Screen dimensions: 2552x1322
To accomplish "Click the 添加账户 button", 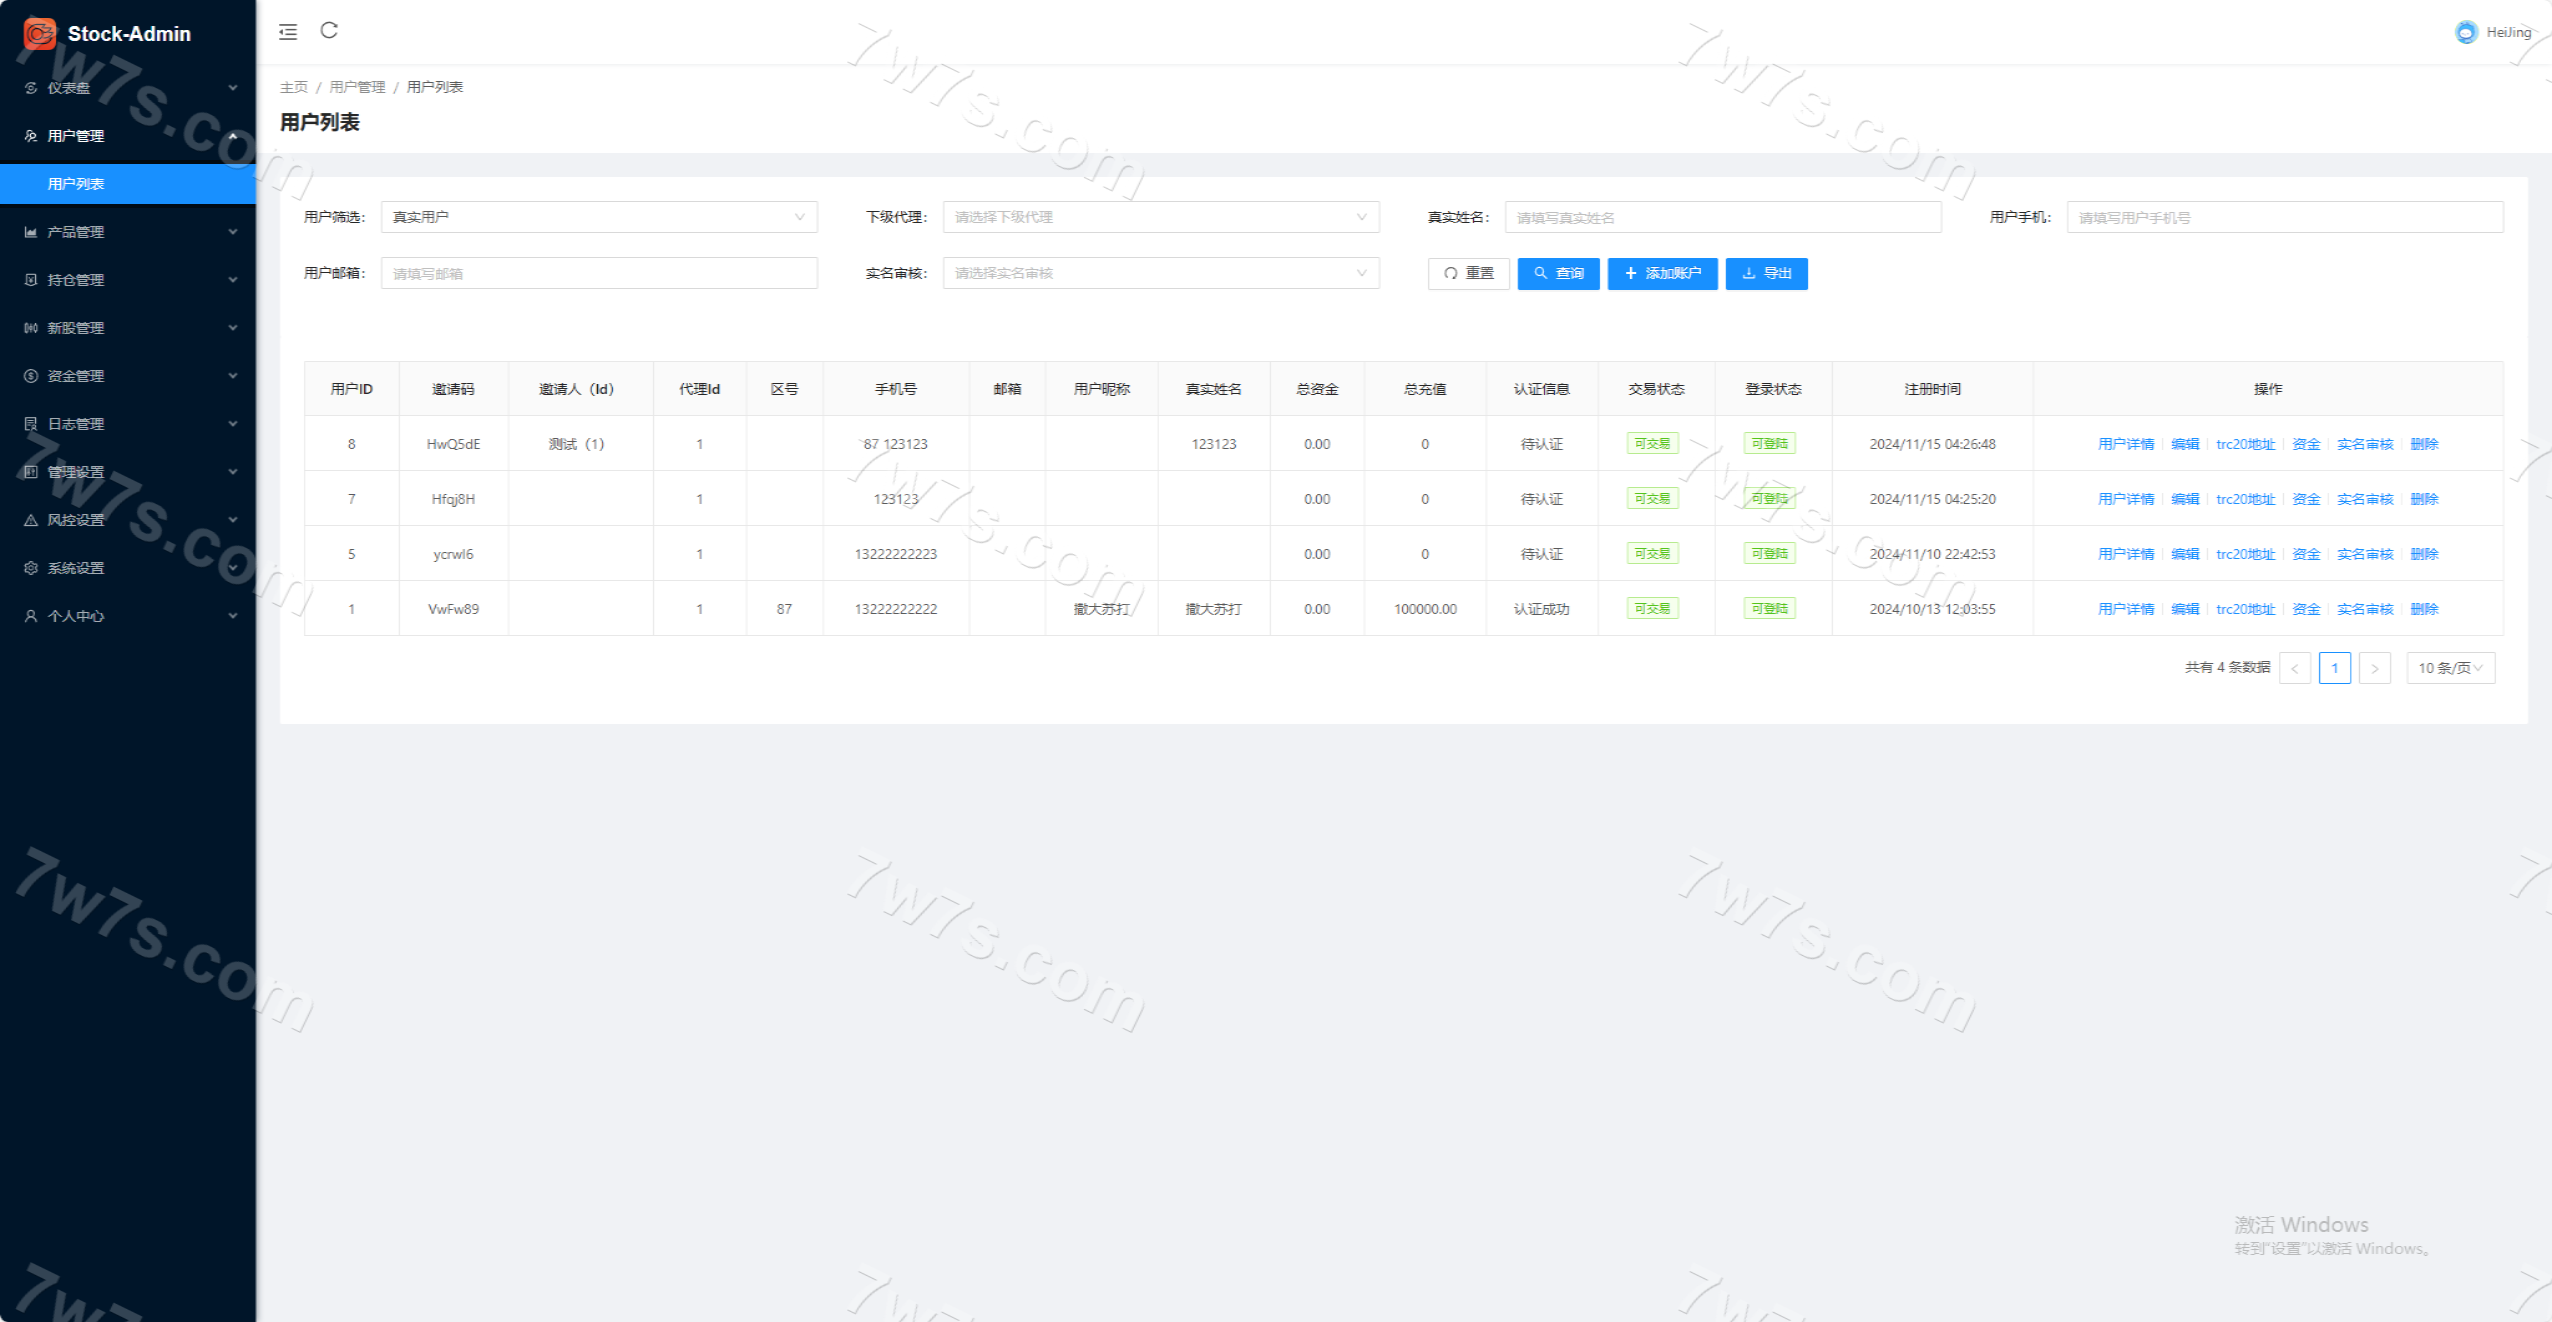I will (x=1662, y=273).
